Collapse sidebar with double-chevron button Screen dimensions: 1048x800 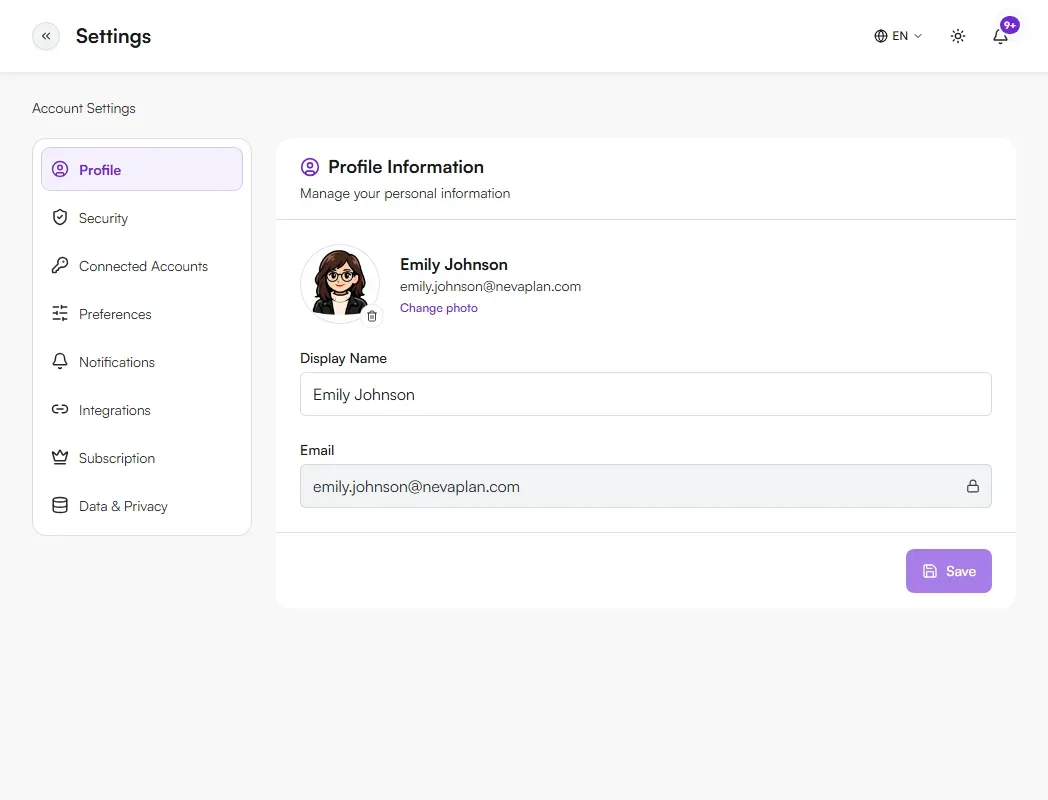[x=46, y=36]
